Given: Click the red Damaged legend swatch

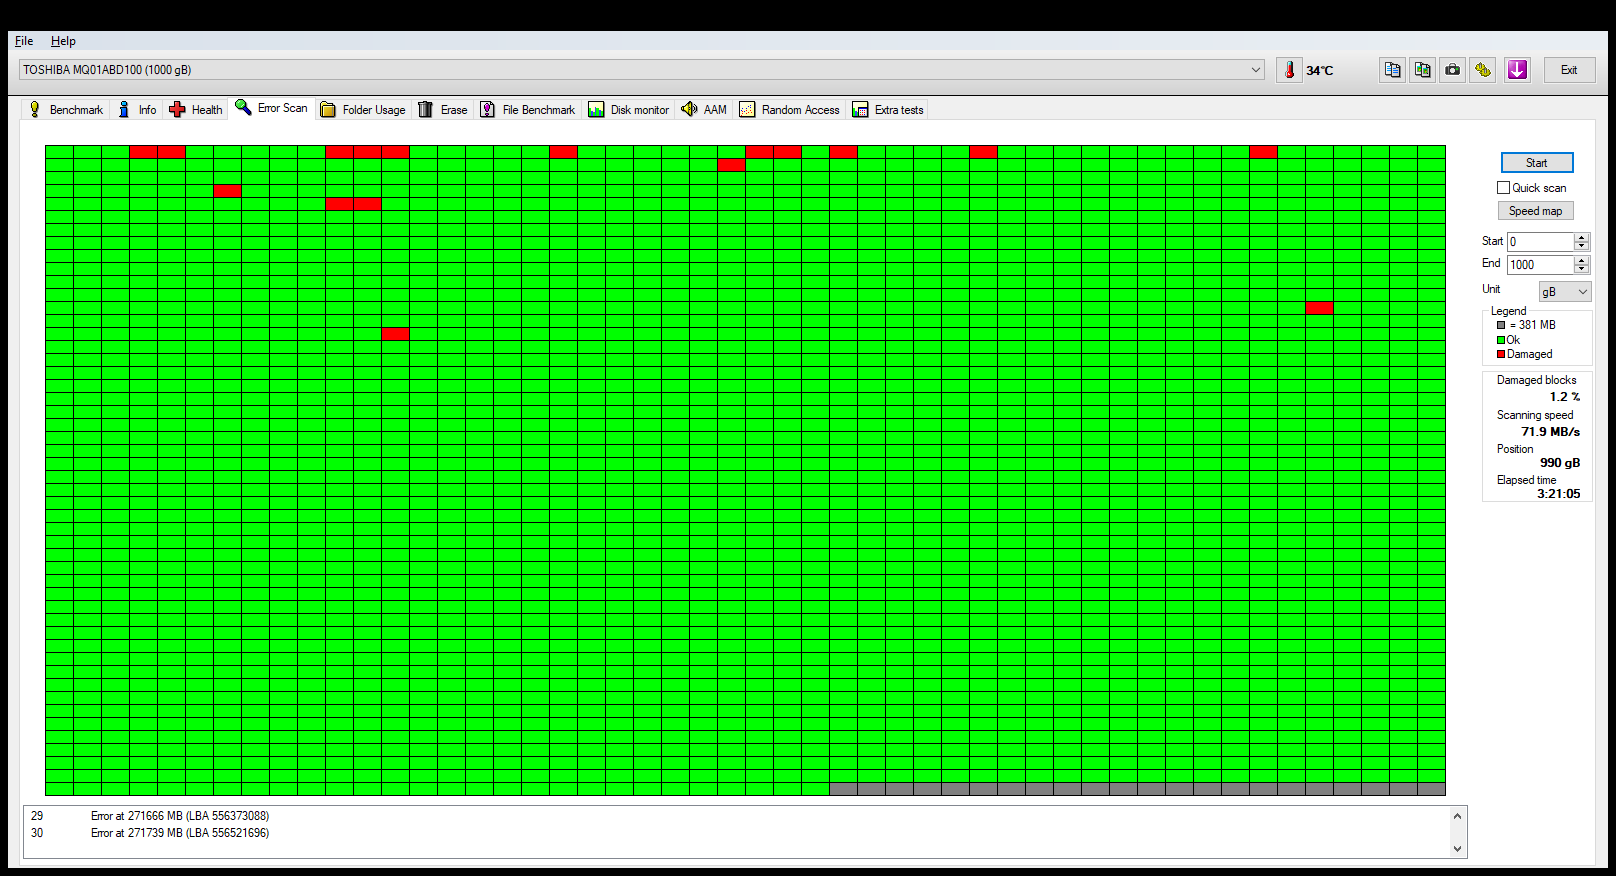Looking at the screenshot, I should pyautogui.click(x=1501, y=354).
